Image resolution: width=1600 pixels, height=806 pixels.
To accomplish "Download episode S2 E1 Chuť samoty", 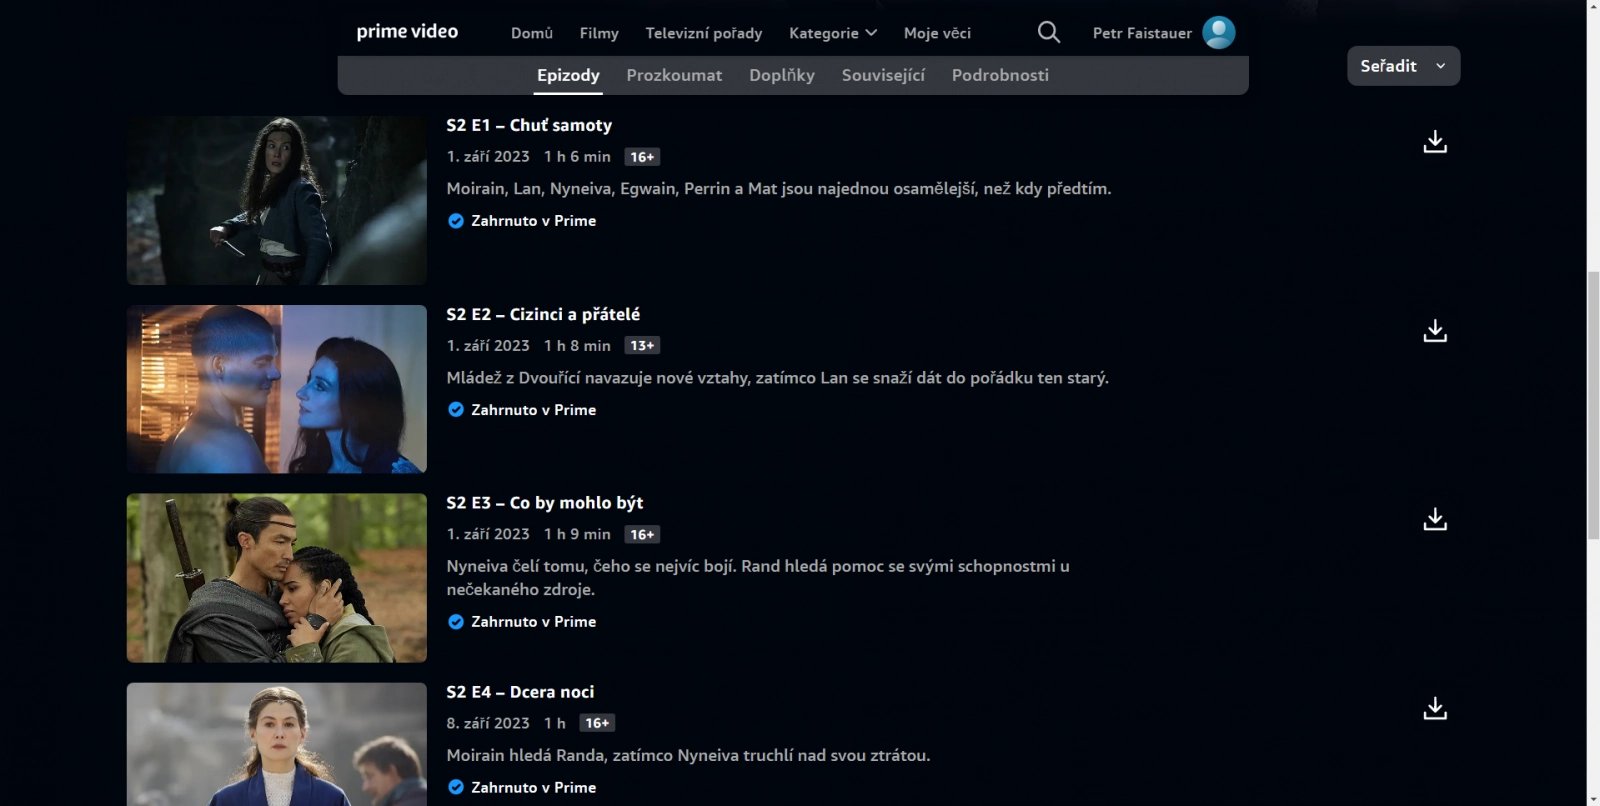I will click(1435, 142).
